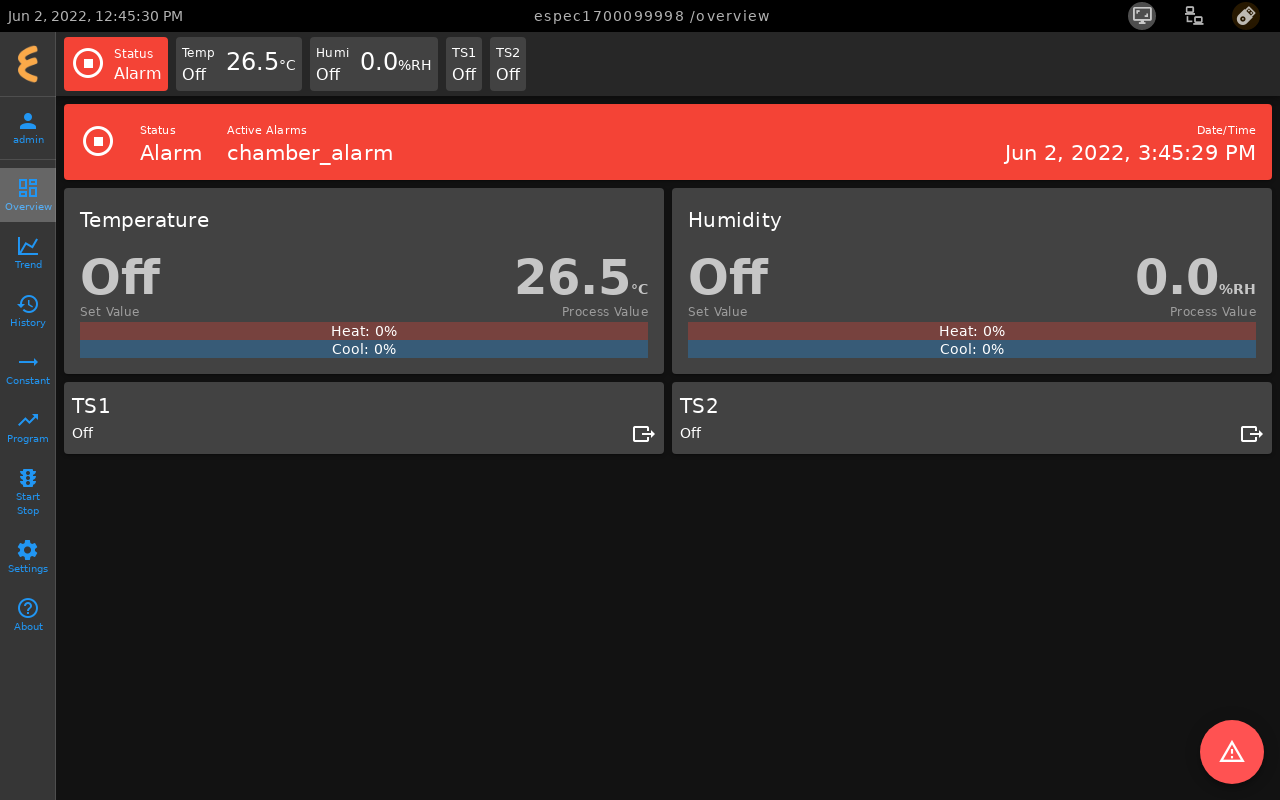Open the Constant mode page
The width and height of the screenshot is (1280, 800).
pyautogui.click(x=28, y=368)
